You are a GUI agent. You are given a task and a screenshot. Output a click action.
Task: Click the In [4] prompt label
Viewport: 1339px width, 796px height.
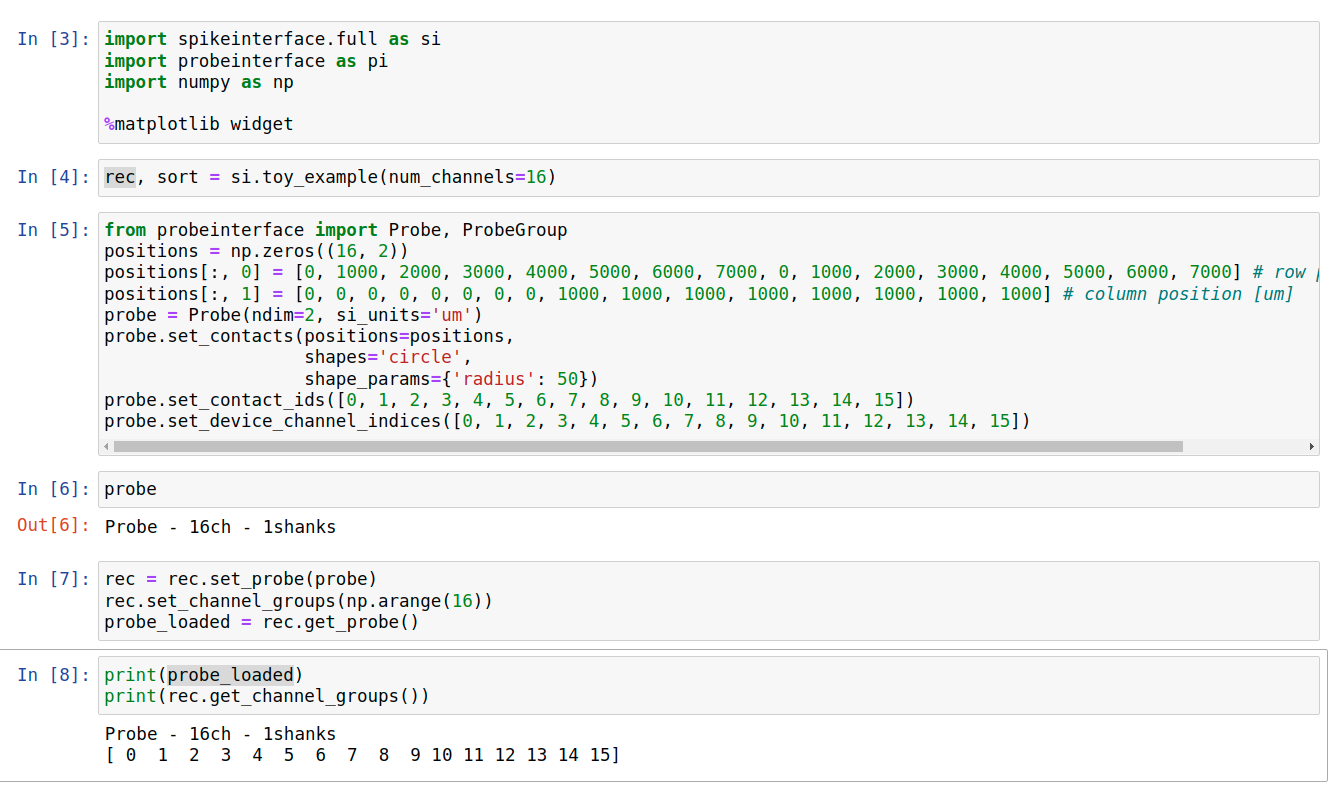tap(54, 177)
